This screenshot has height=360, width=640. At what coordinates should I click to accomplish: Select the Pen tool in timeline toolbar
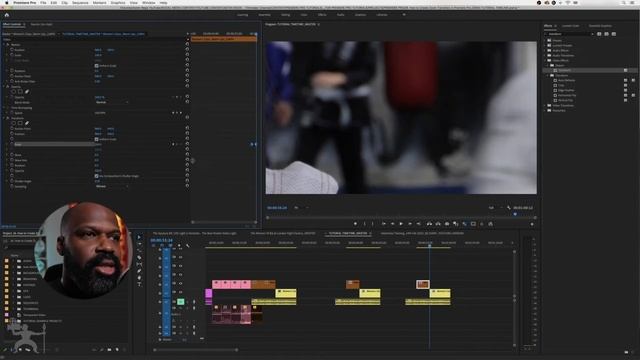pos(139,271)
